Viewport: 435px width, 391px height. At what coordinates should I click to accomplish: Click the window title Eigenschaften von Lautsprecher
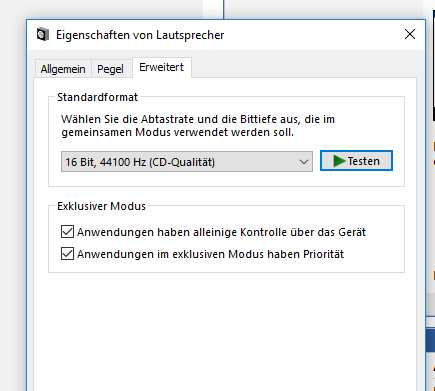[x=140, y=35]
